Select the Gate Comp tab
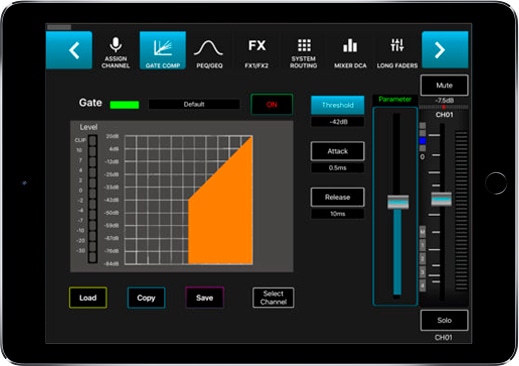 [163, 50]
